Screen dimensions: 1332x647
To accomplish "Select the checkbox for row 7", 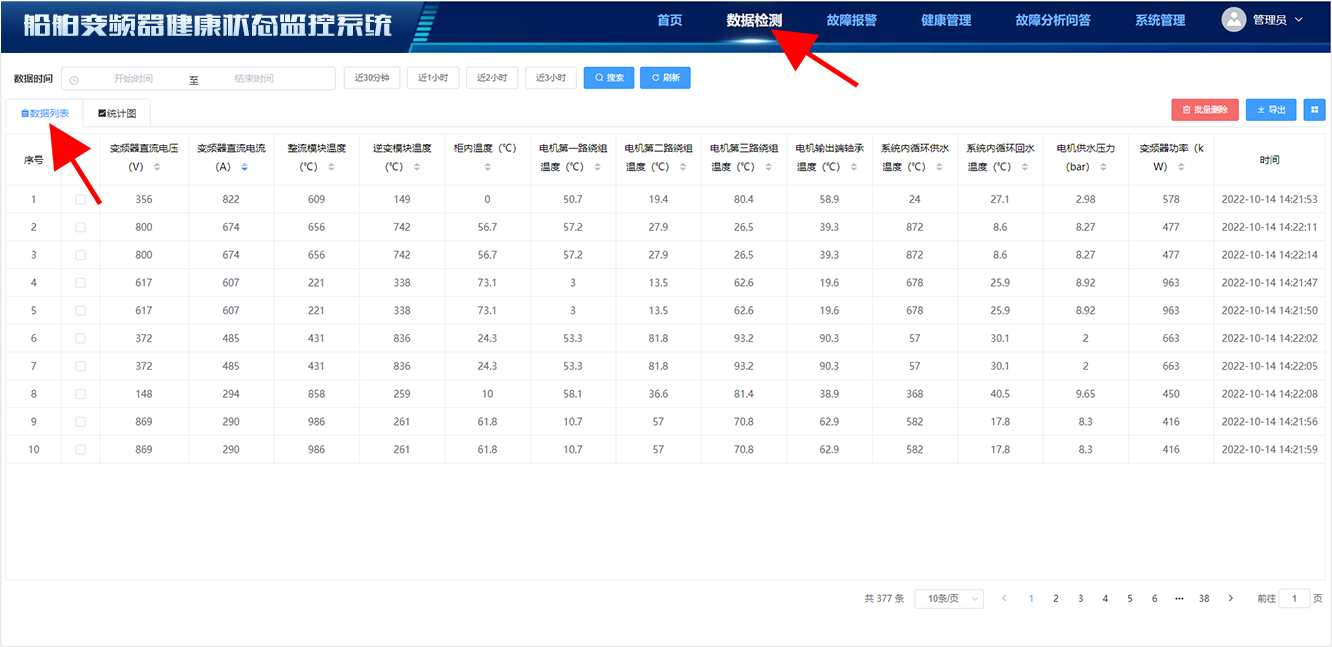I will point(80,366).
